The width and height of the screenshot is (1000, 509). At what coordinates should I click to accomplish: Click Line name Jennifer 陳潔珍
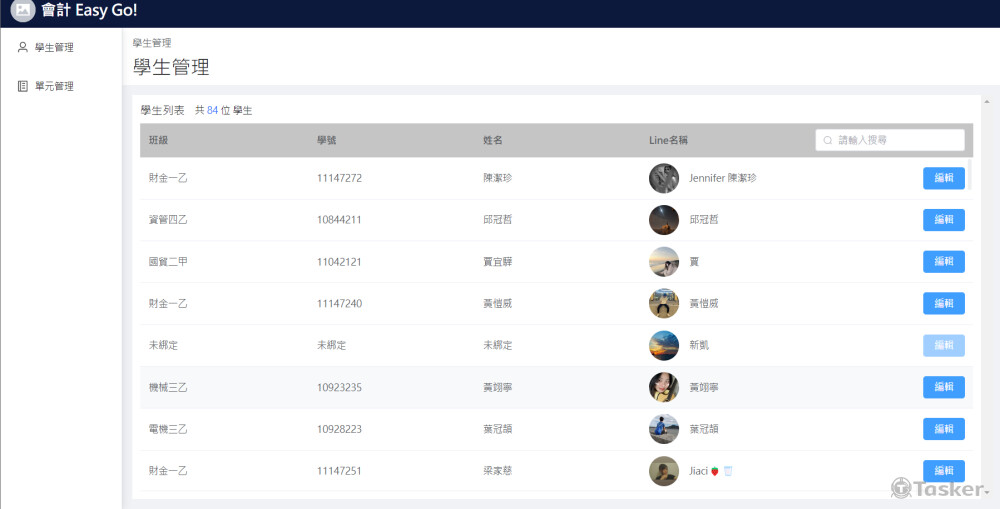[723, 179]
